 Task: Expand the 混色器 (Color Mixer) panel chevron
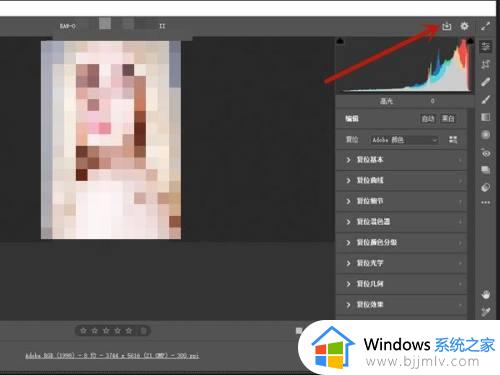click(348, 222)
